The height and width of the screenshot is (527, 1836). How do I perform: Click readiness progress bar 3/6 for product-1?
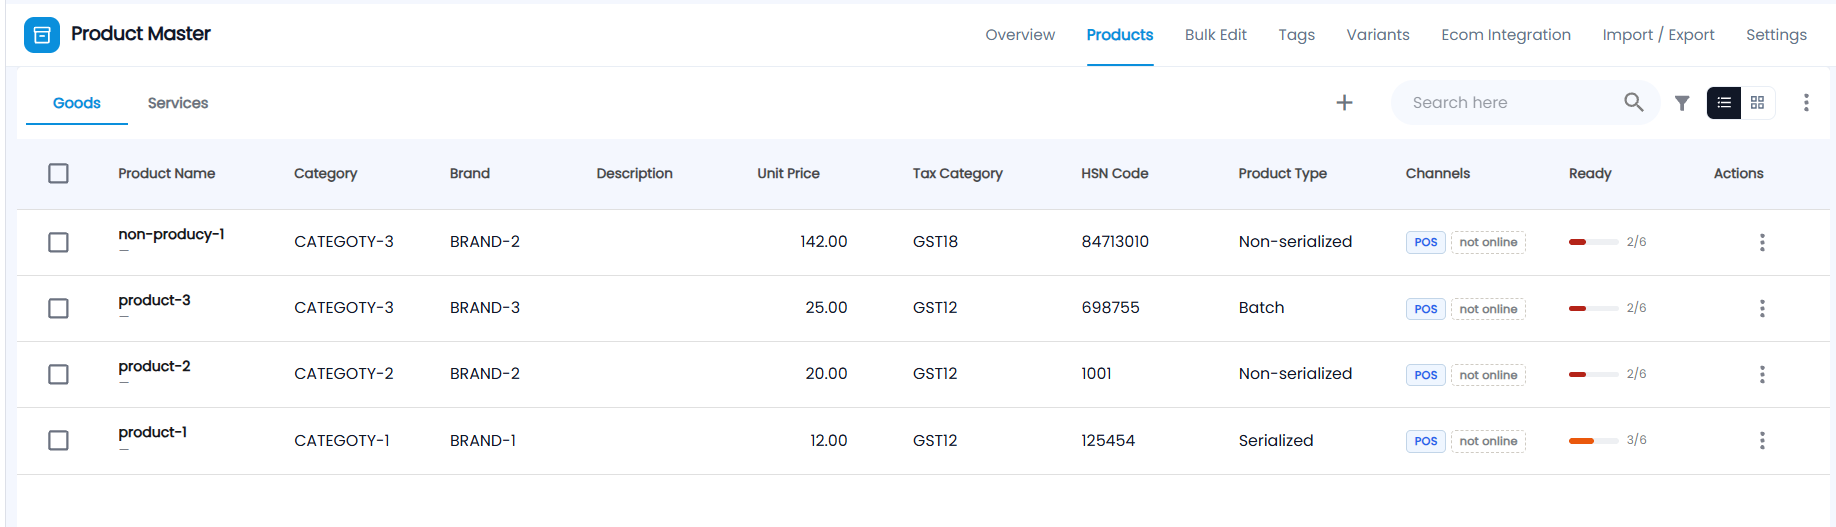[1593, 440]
